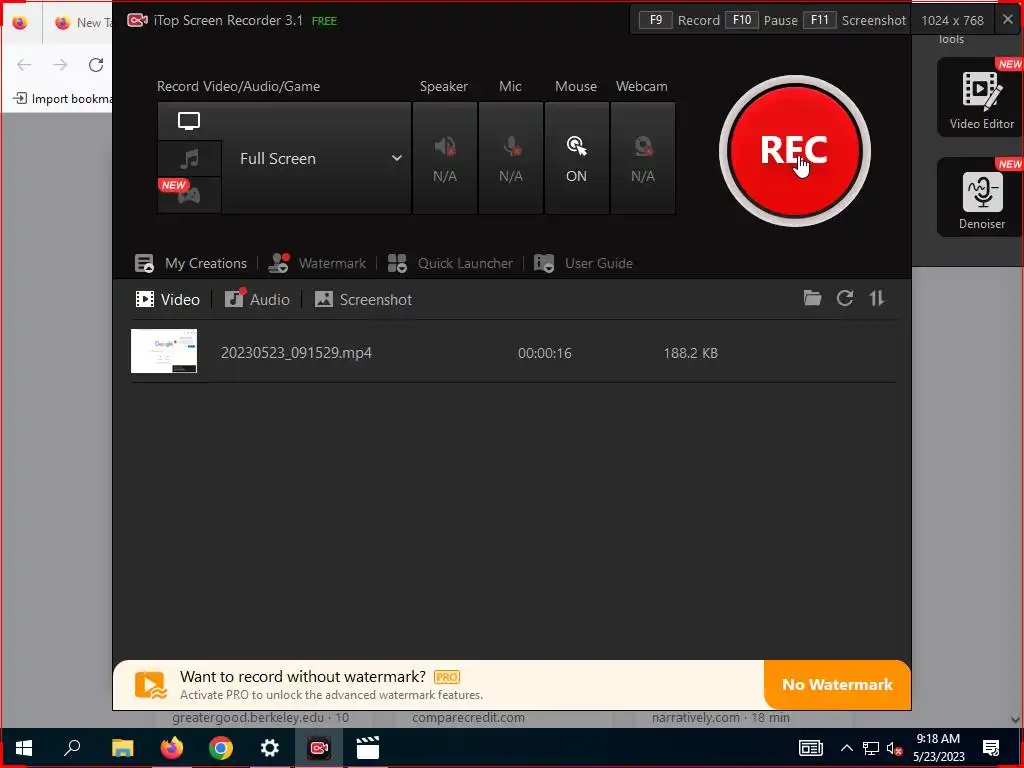Toggle the Mic recording option
The image size is (1024, 768).
511,158
